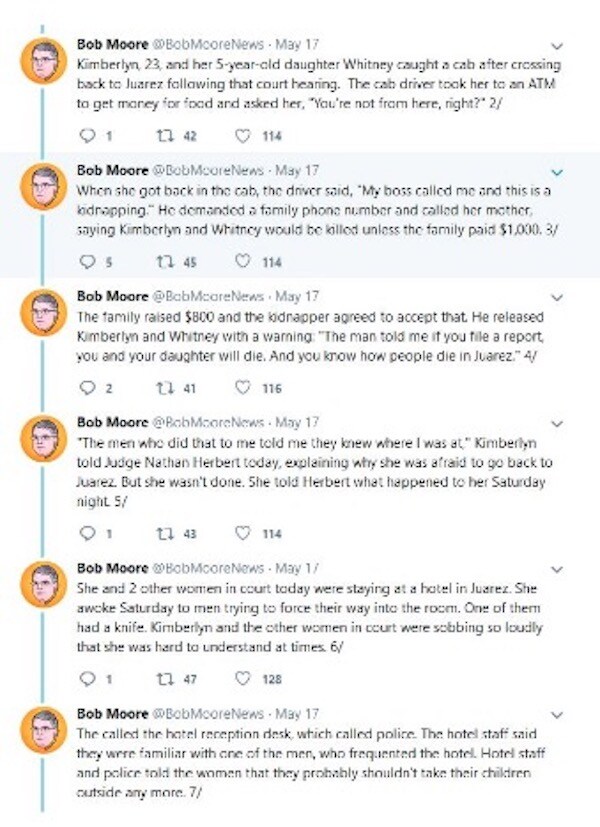600x827 pixels.
Task: Toggle the like heart on the tweet ending 5/
Action: tap(241, 533)
